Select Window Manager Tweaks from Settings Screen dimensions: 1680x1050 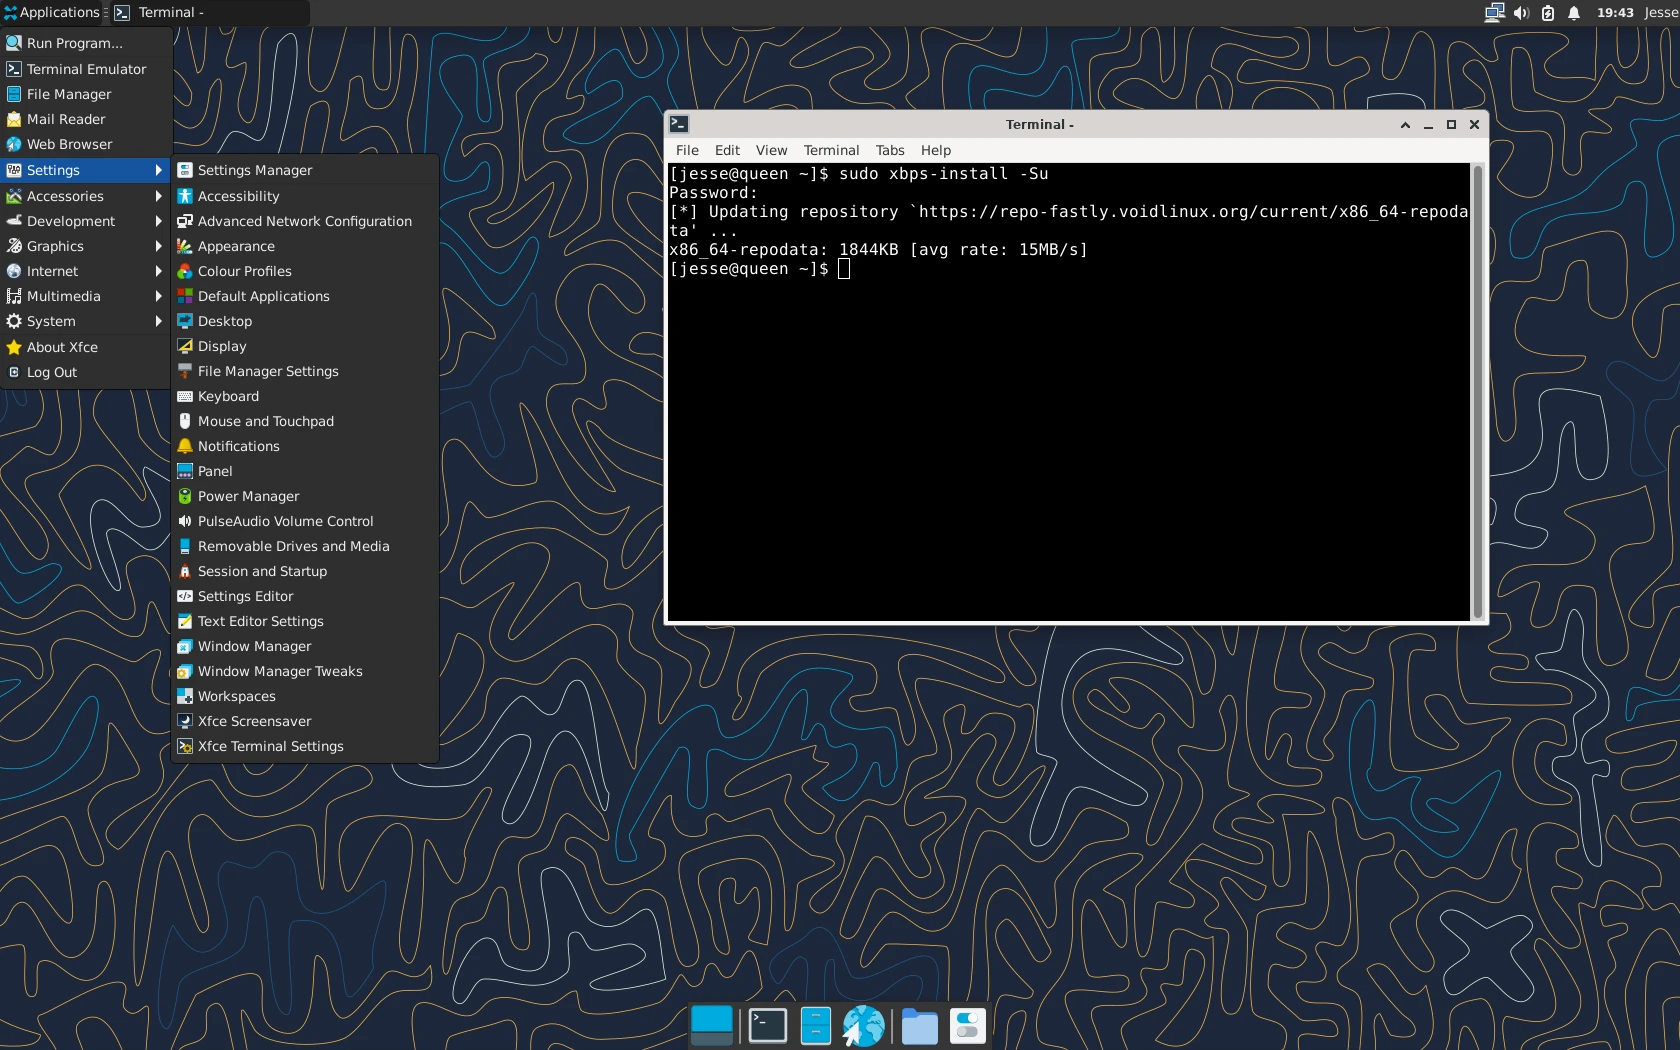coord(280,671)
